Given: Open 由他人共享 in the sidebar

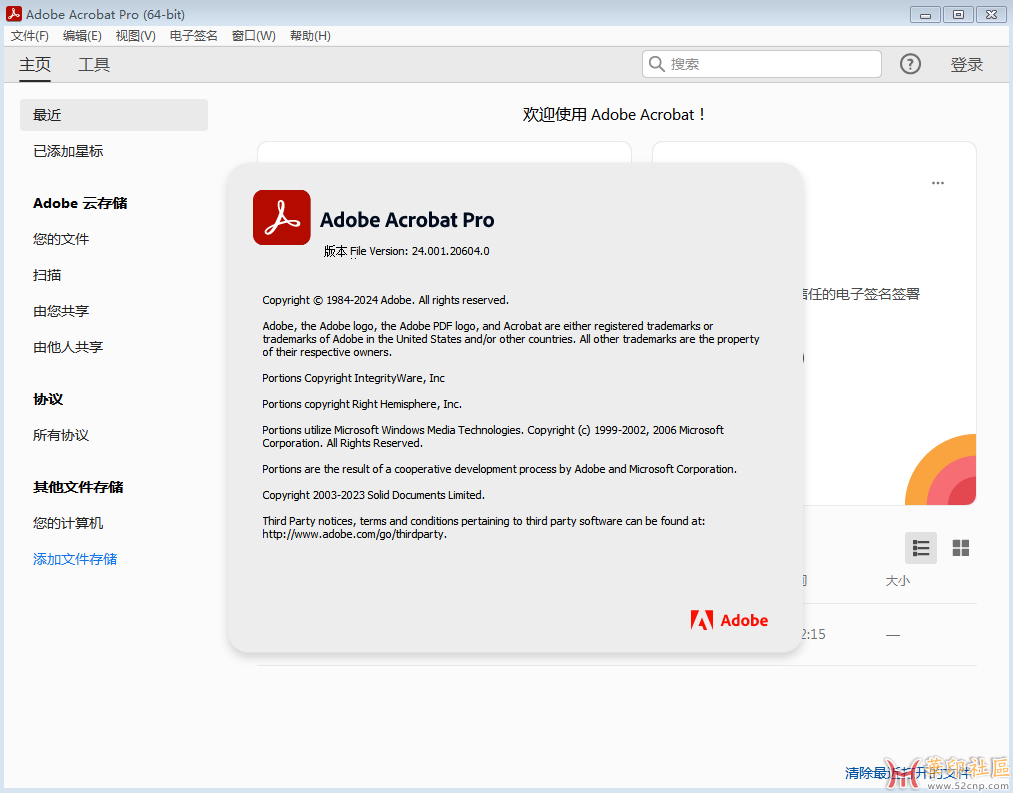Looking at the screenshot, I should pyautogui.click(x=68, y=347).
